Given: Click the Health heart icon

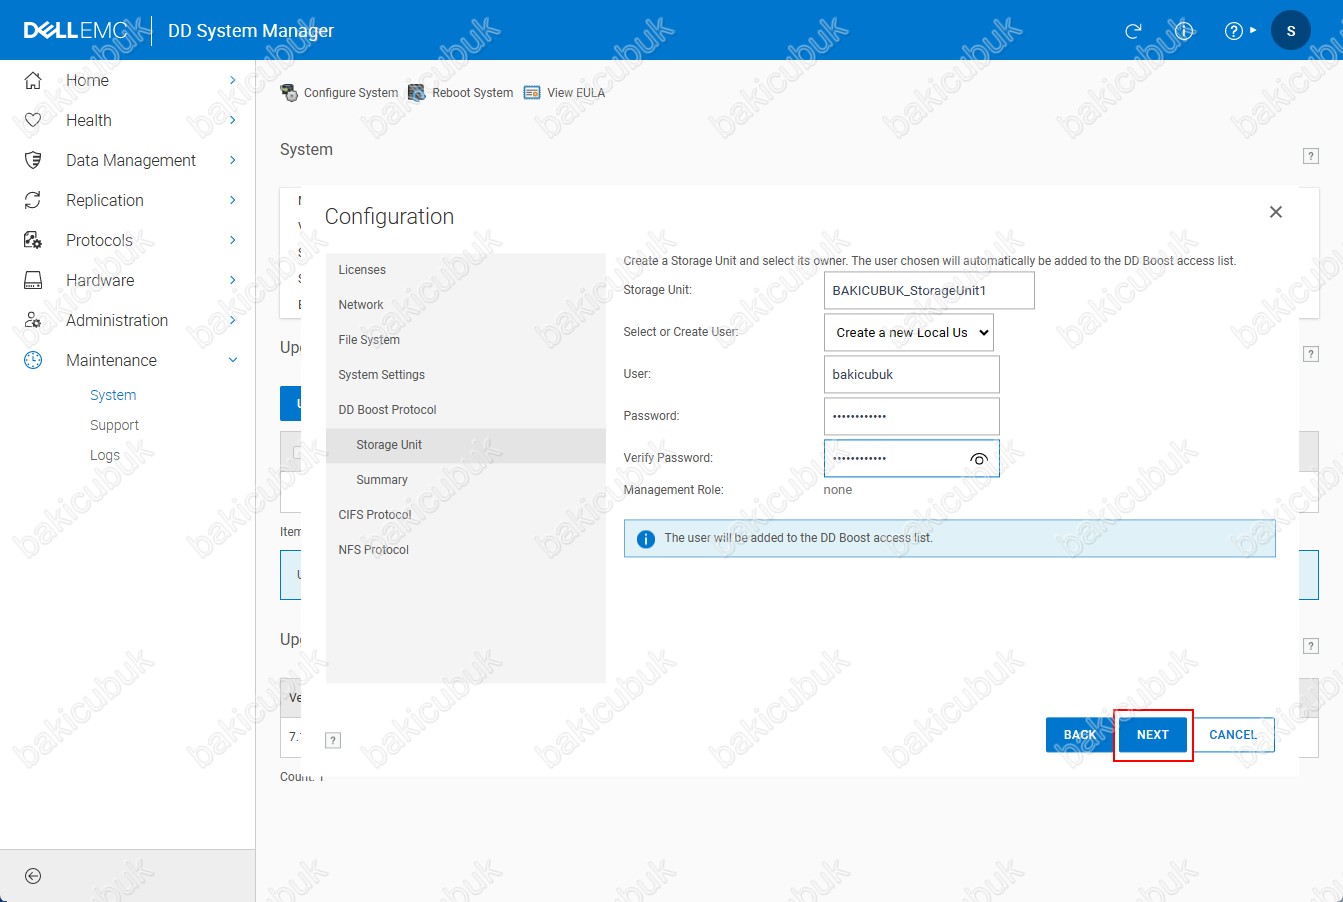Looking at the screenshot, I should coord(33,120).
